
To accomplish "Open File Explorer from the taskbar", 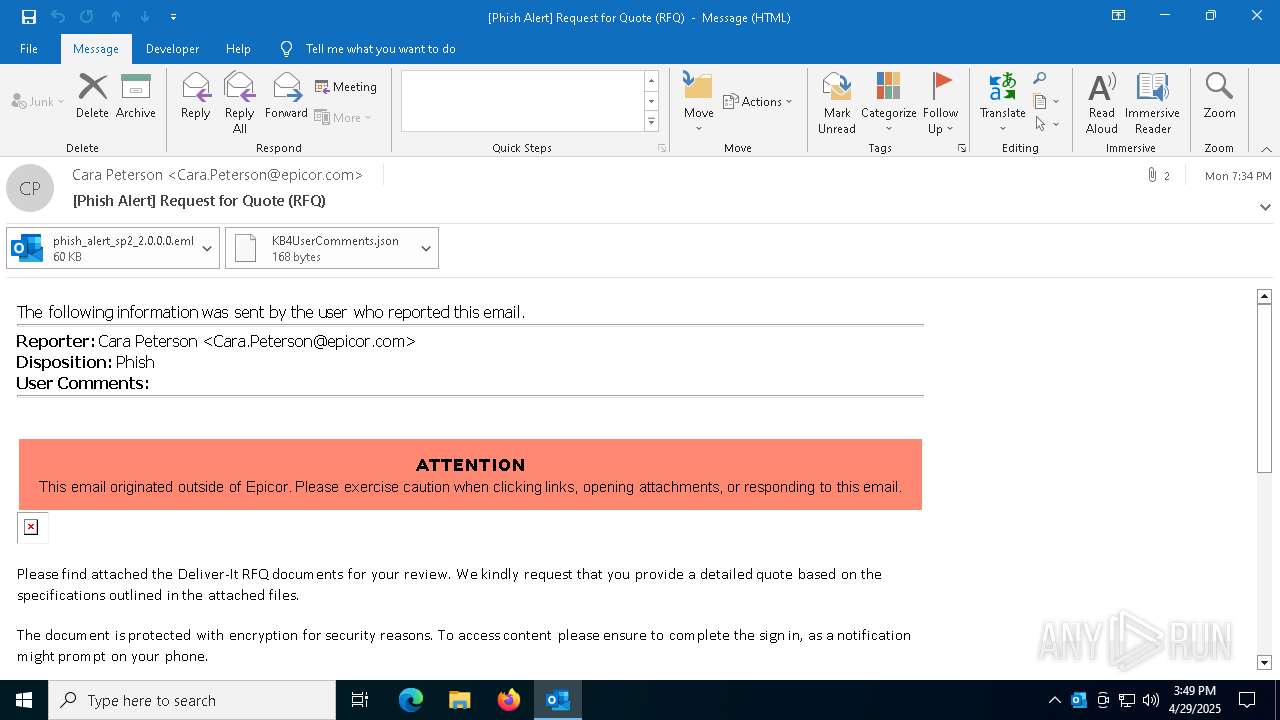I will pyautogui.click(x=459, y=700).
